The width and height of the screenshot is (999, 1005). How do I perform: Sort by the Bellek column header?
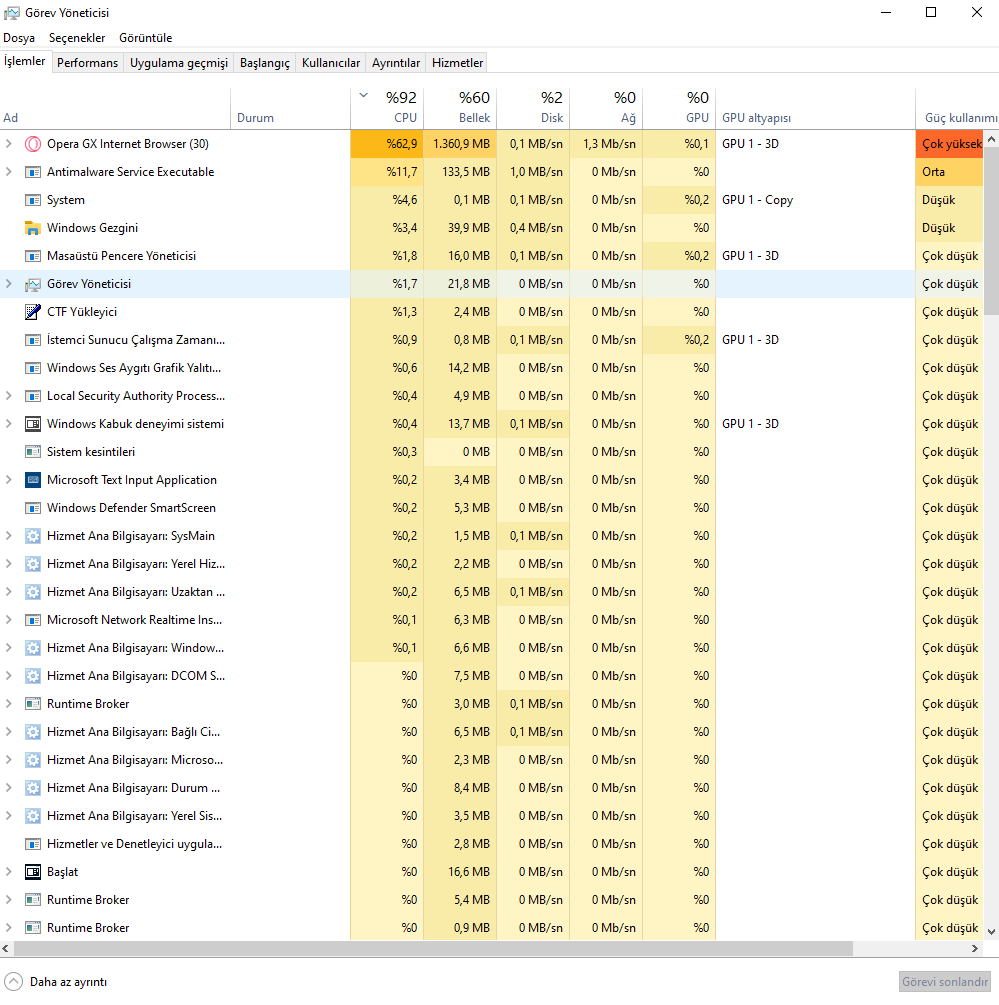460,108
